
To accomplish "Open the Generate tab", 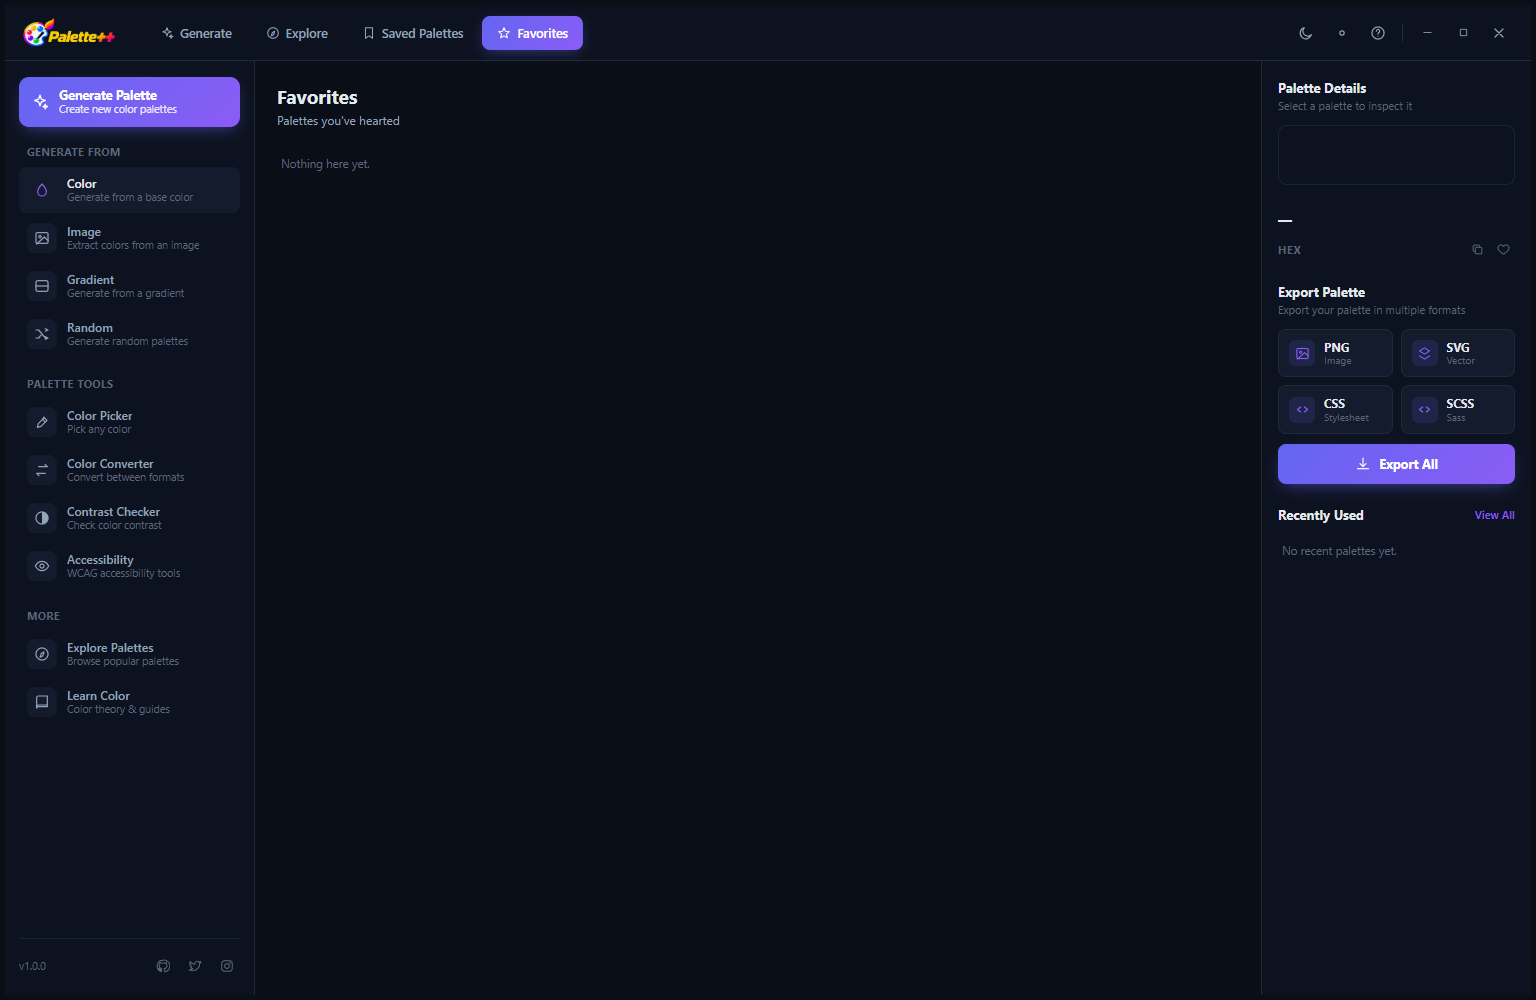I will [197, 33].
